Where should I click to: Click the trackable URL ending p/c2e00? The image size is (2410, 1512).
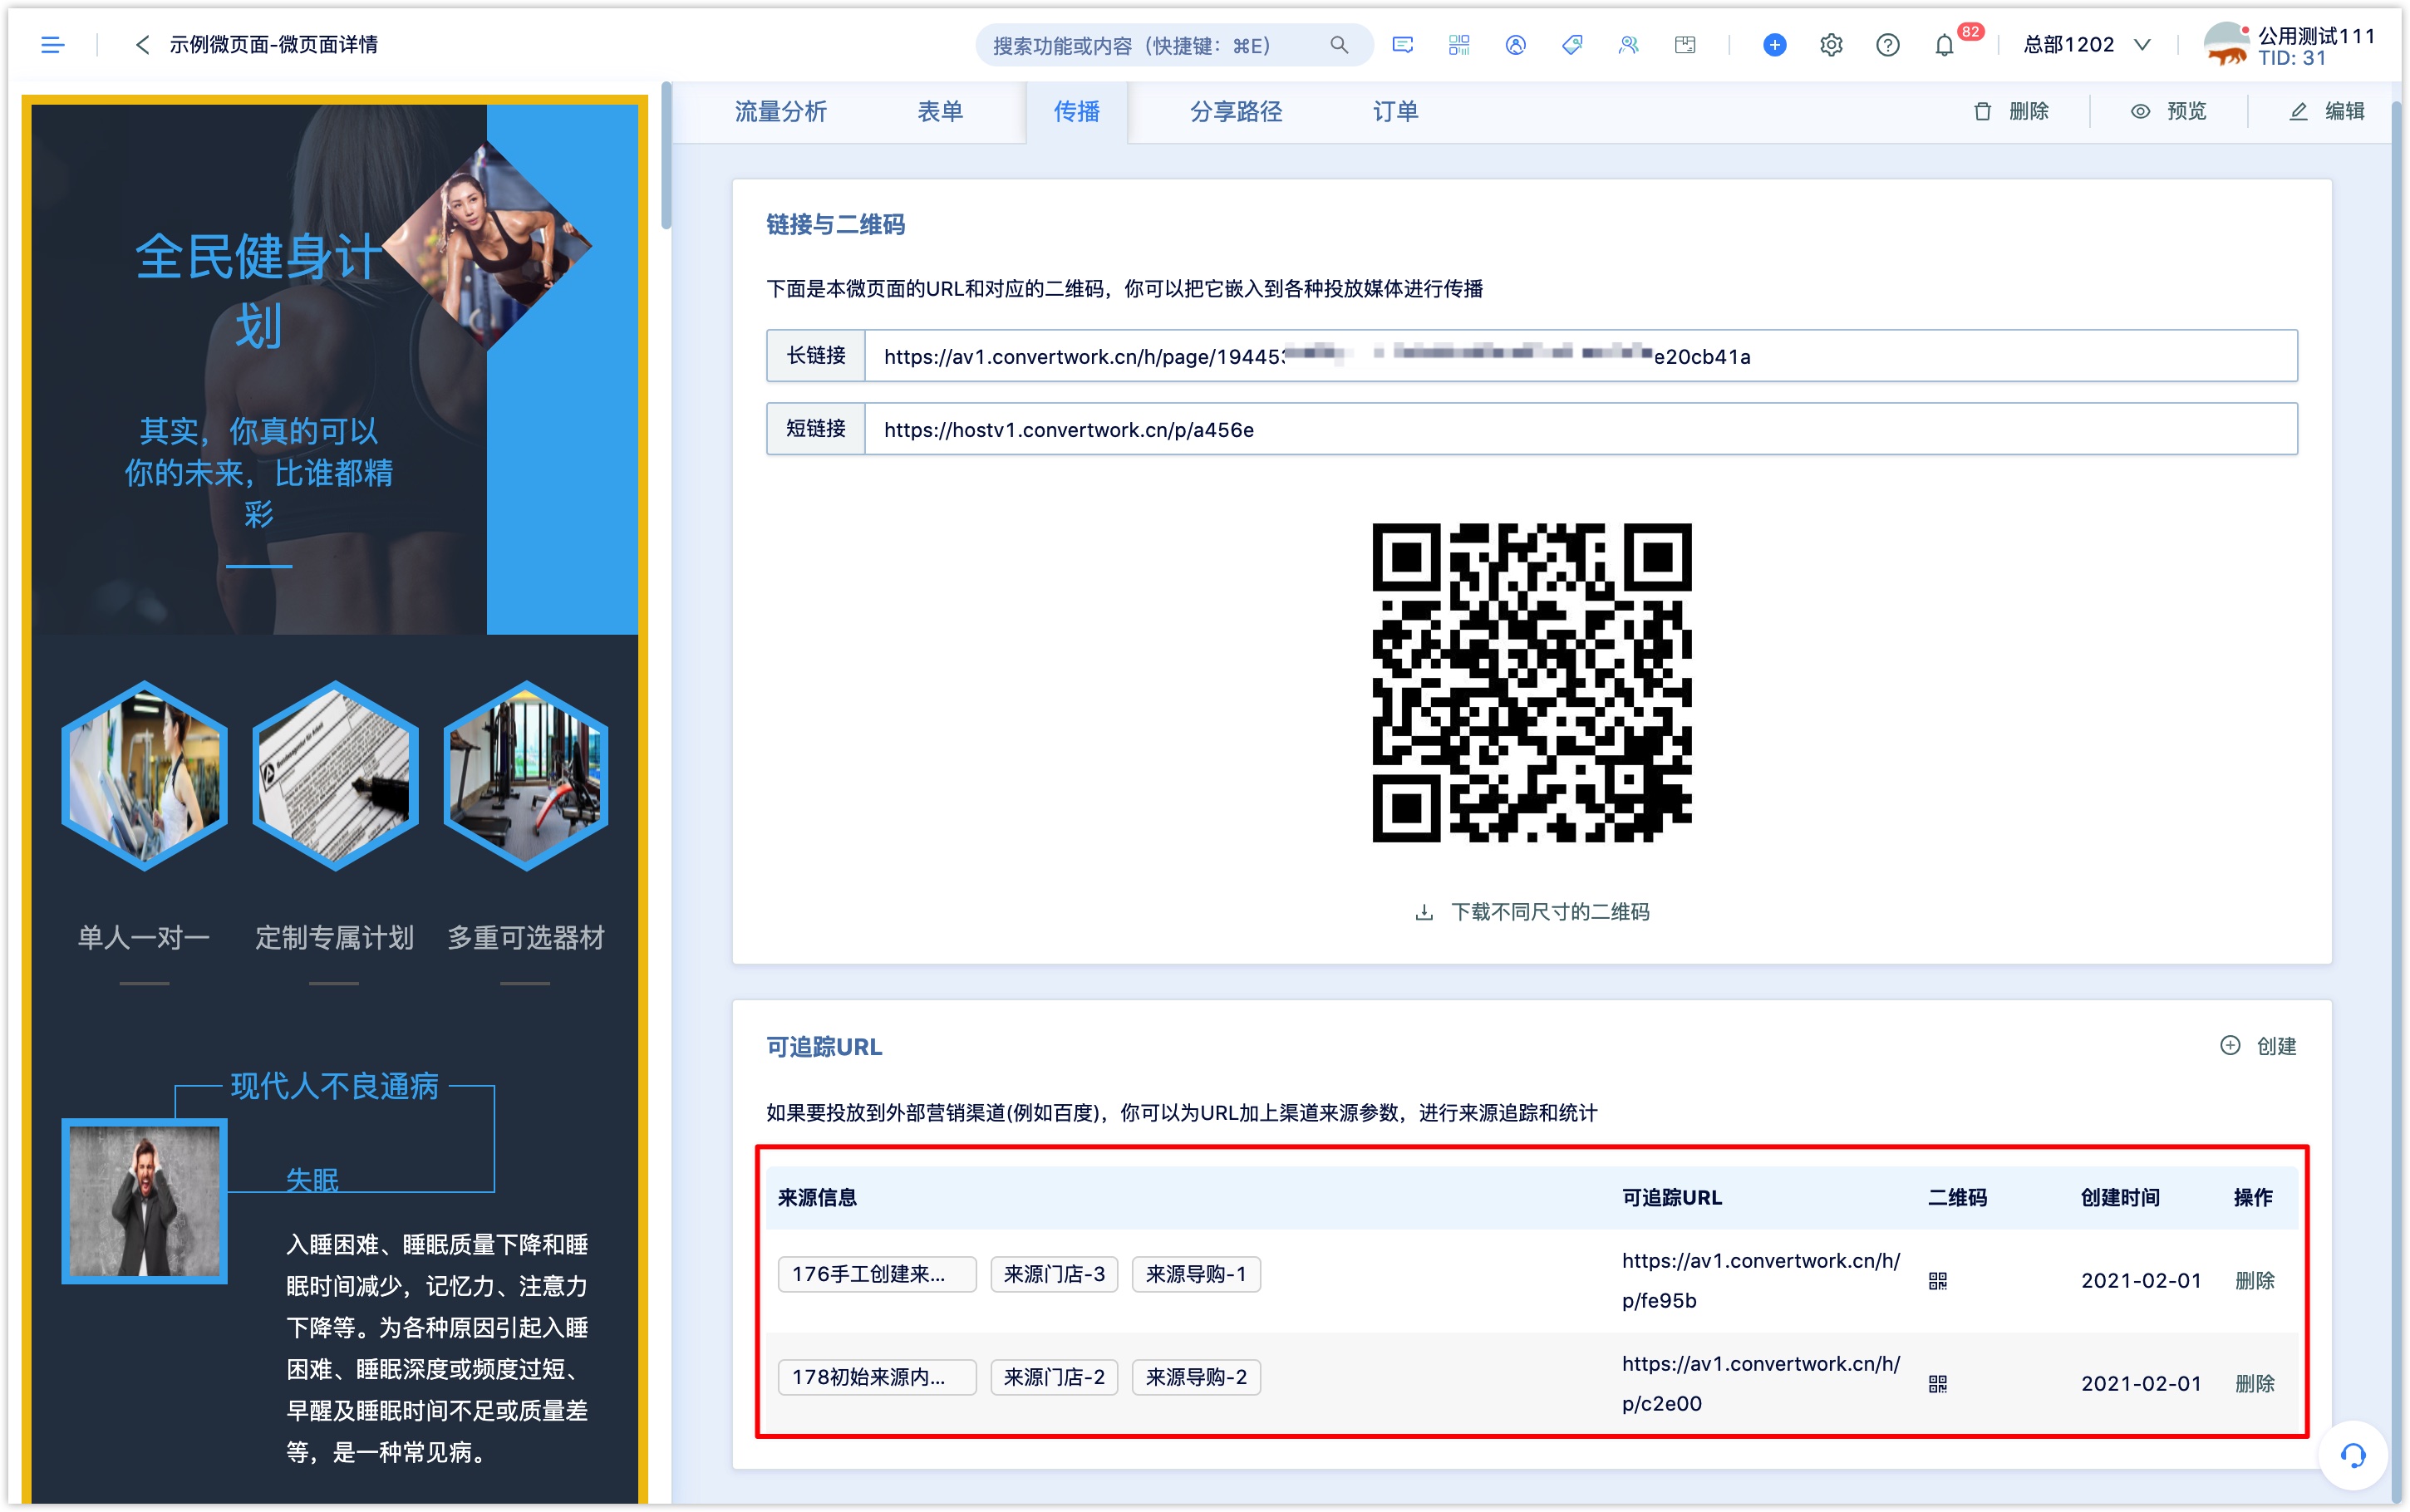pos(1760,1383)
